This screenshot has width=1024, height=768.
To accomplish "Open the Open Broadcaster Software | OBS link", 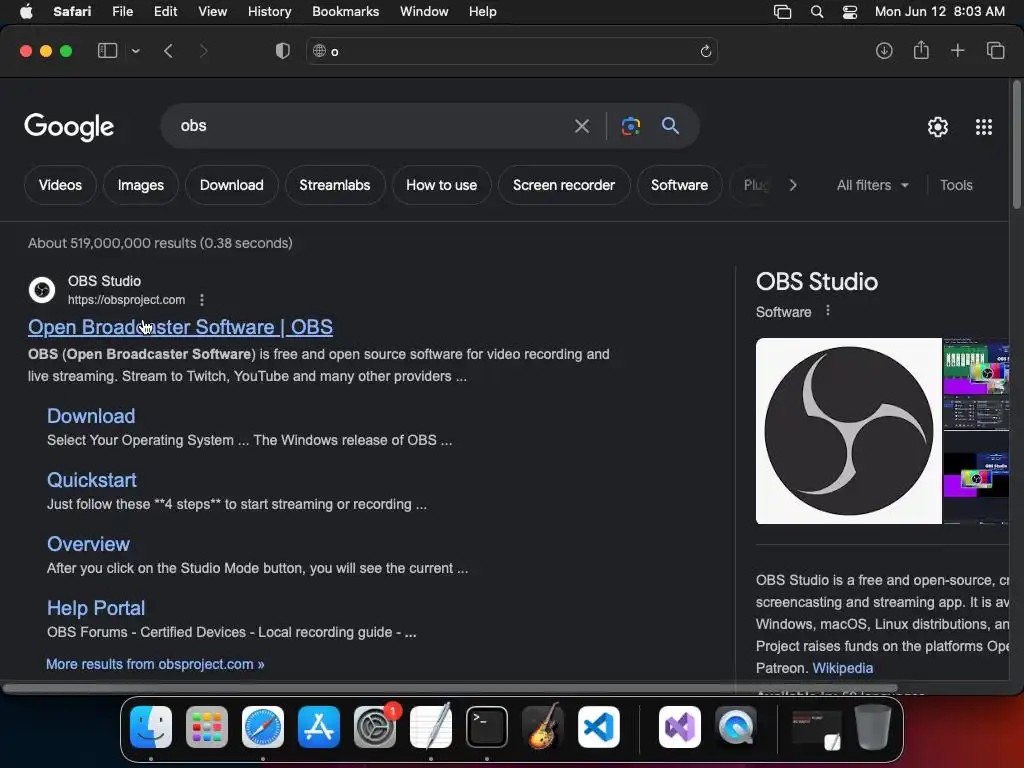I will pos(180,327).
